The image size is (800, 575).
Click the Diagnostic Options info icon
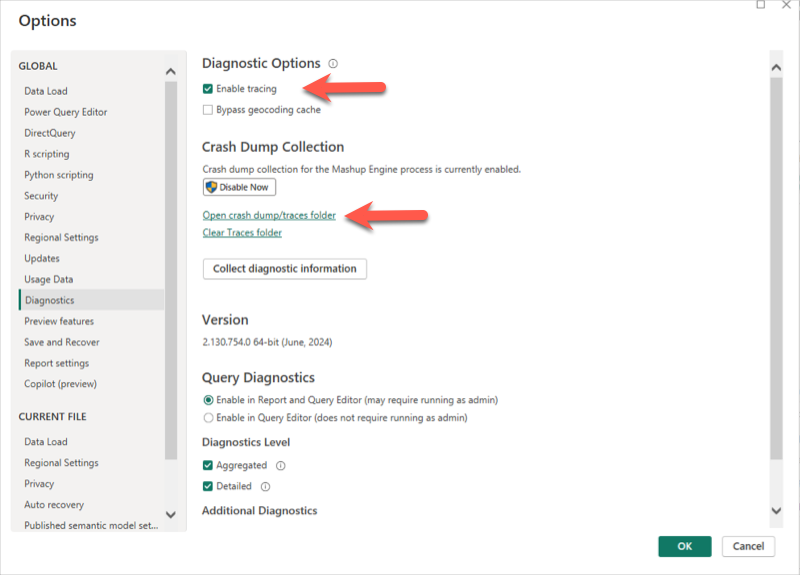click(333, 64)
